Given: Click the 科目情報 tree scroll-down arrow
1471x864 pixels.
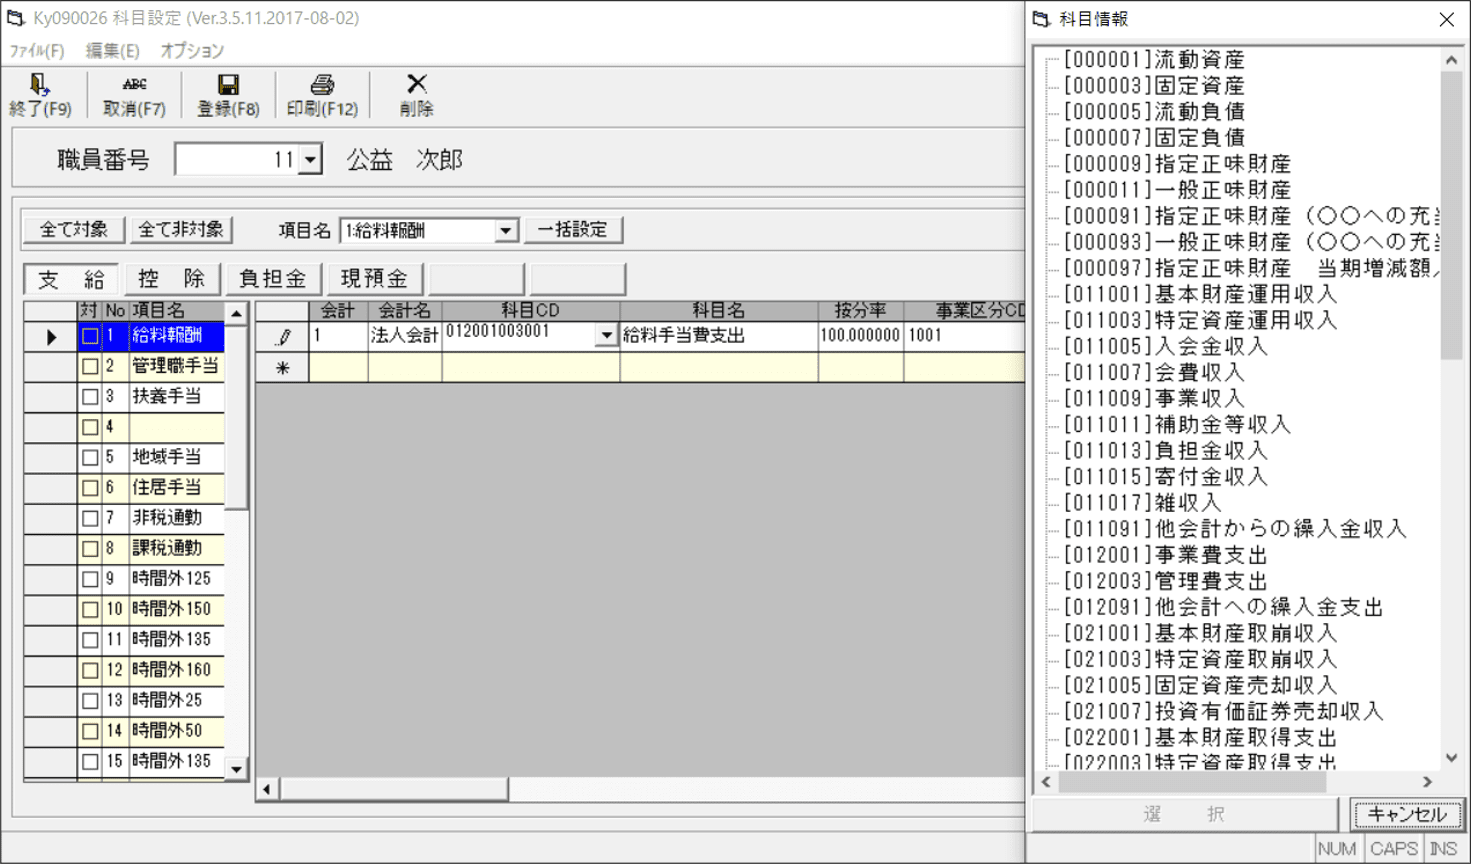Looking at the screenshot, I should click(1452, 758).
